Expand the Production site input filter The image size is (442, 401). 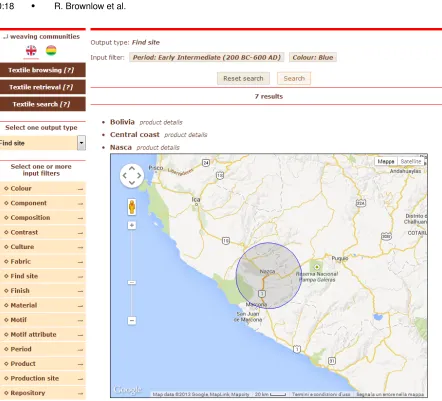click(x=43, y=378)
